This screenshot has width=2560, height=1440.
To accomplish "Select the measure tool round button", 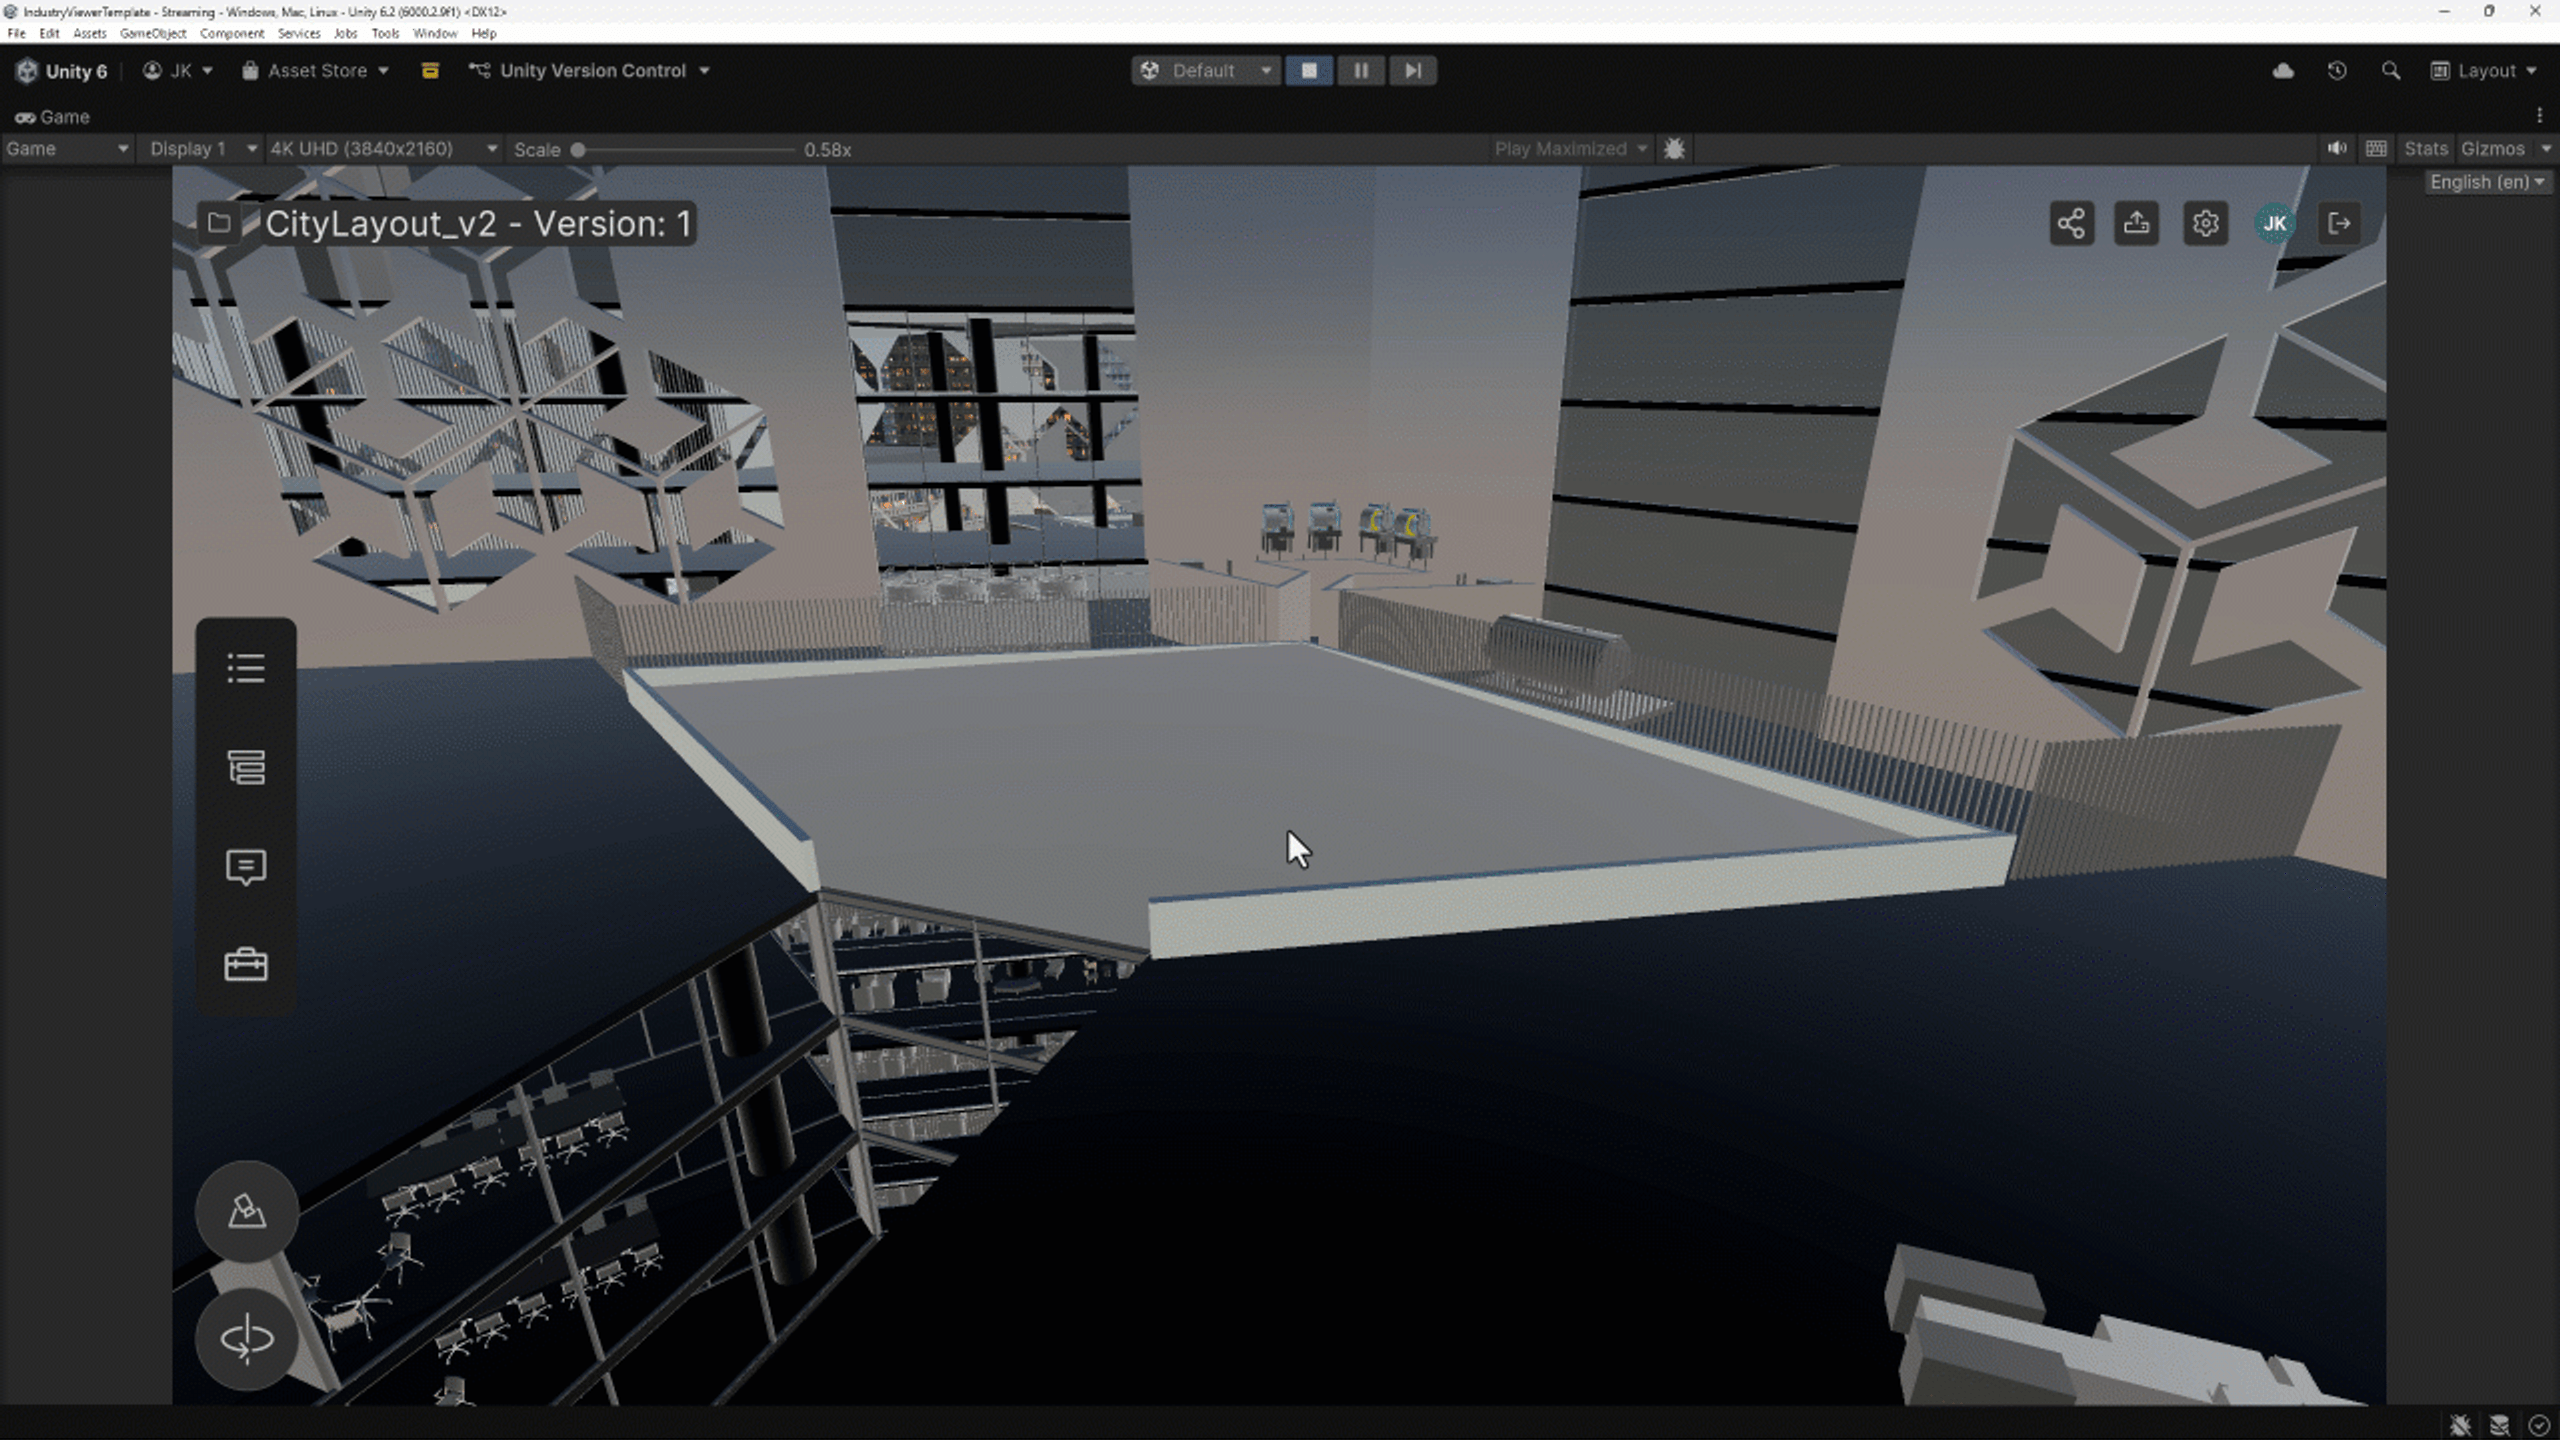I will (x=246, y=1211).
